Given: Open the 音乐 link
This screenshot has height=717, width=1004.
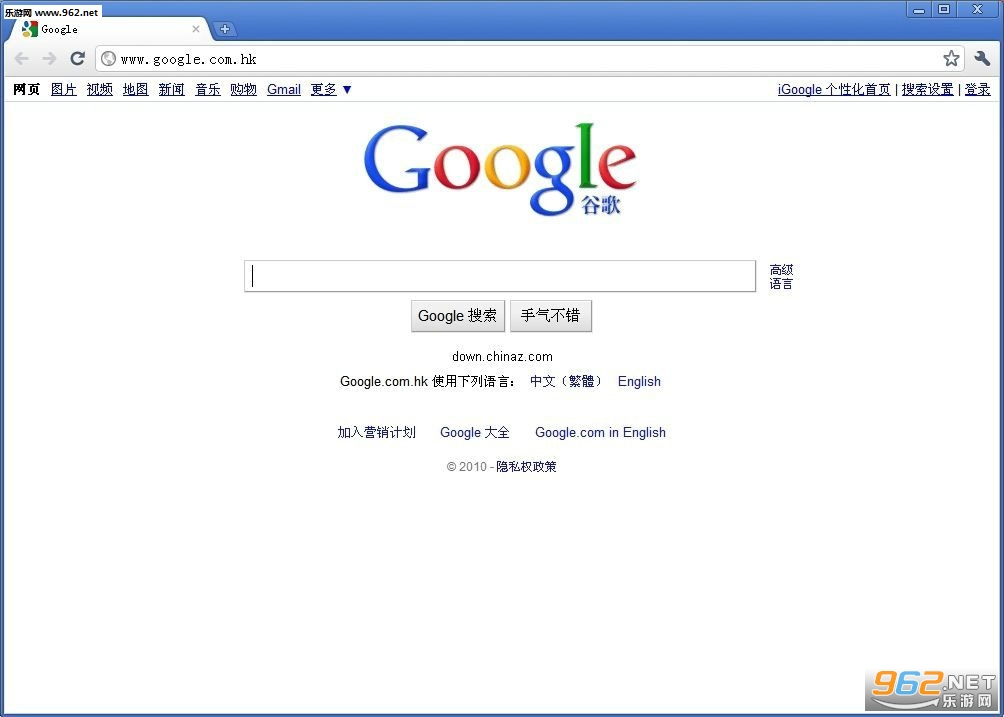Looking at the screenshot, I should [x=207, y=90].
